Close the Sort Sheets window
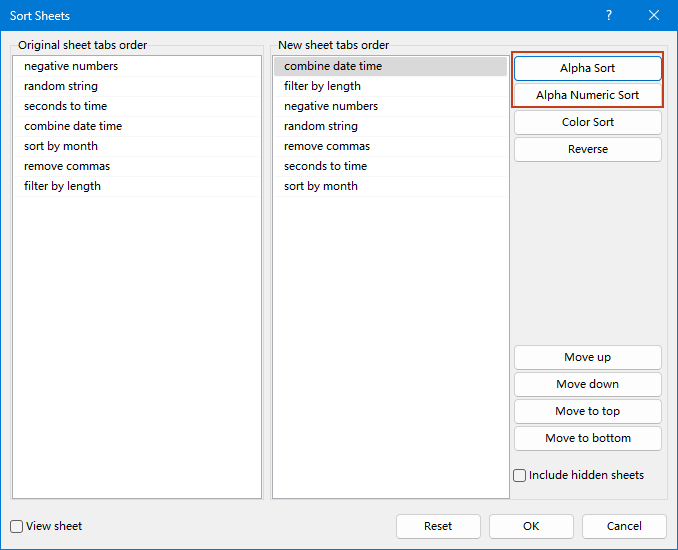Viewport: 678px width, 550px height. pyautogui.click(x=654, y=15)
